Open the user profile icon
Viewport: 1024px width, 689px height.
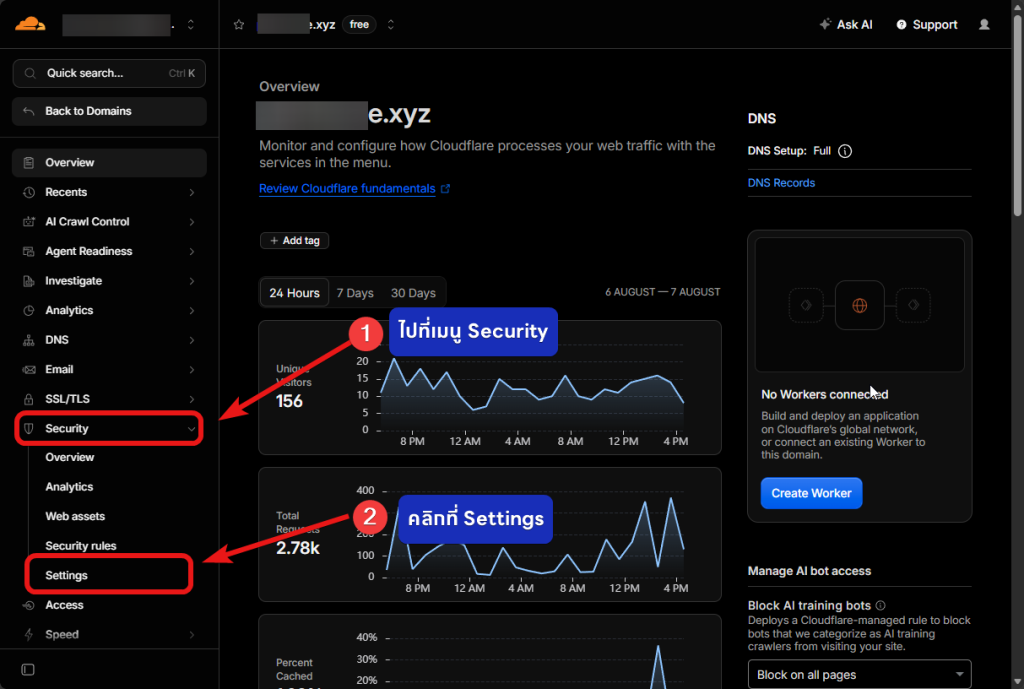[984, 25]
